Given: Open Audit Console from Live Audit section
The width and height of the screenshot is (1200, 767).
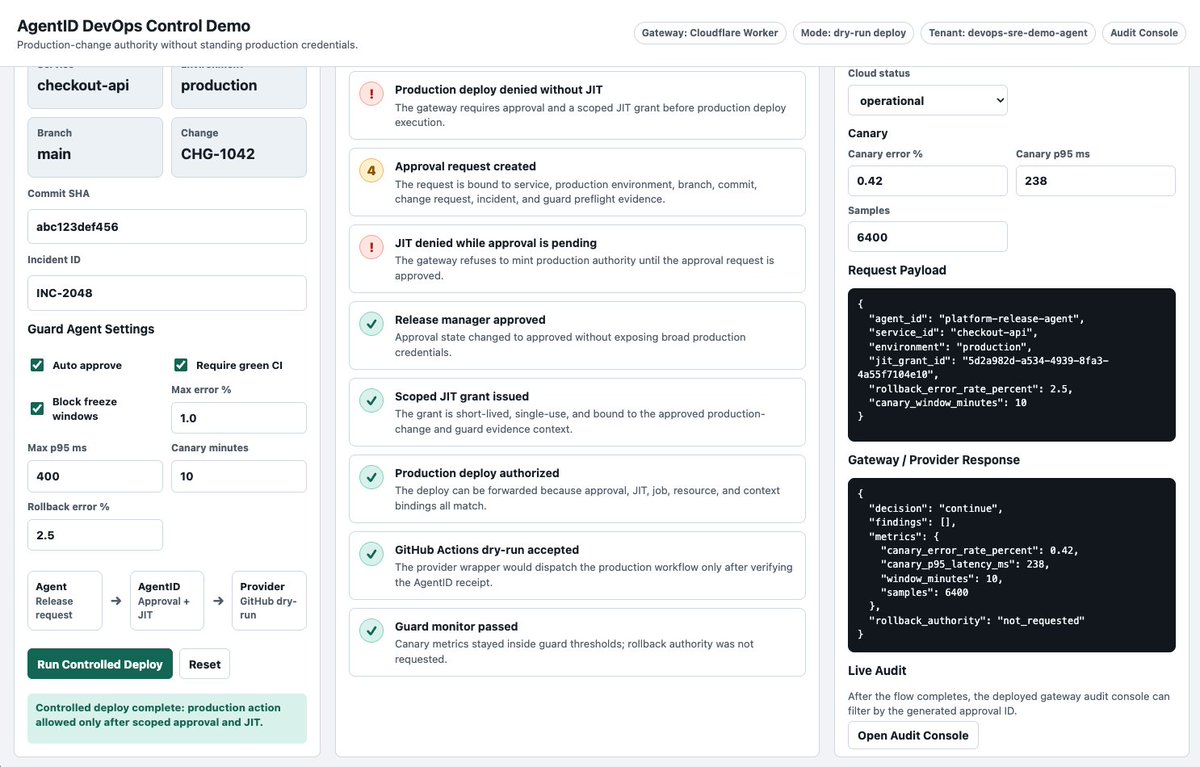Looking at the screenshot, I should pyautogui.click(x=913, y=735).
